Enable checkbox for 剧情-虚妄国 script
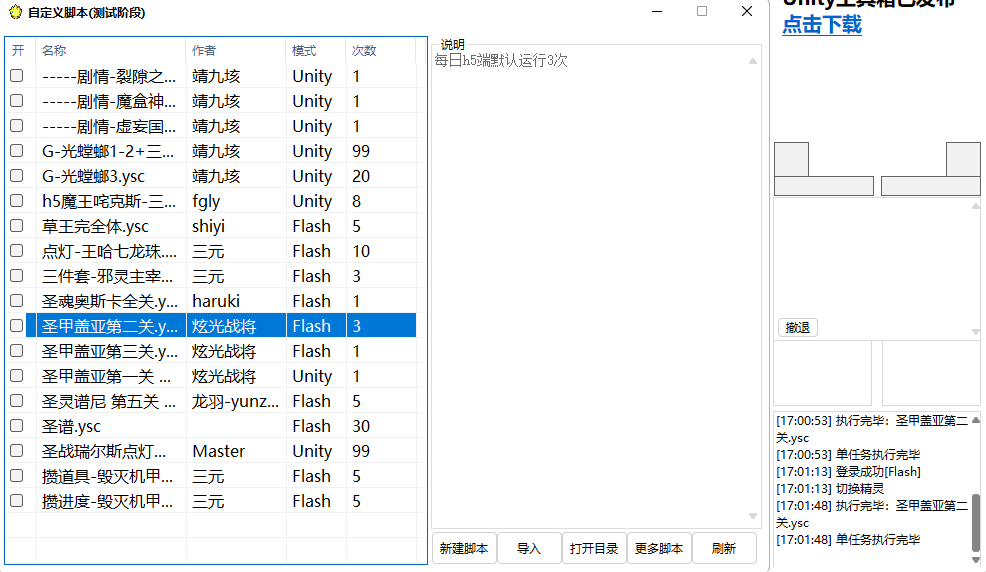Image resolution: width=986 pixels, height=572 pixels. (17, 126)
